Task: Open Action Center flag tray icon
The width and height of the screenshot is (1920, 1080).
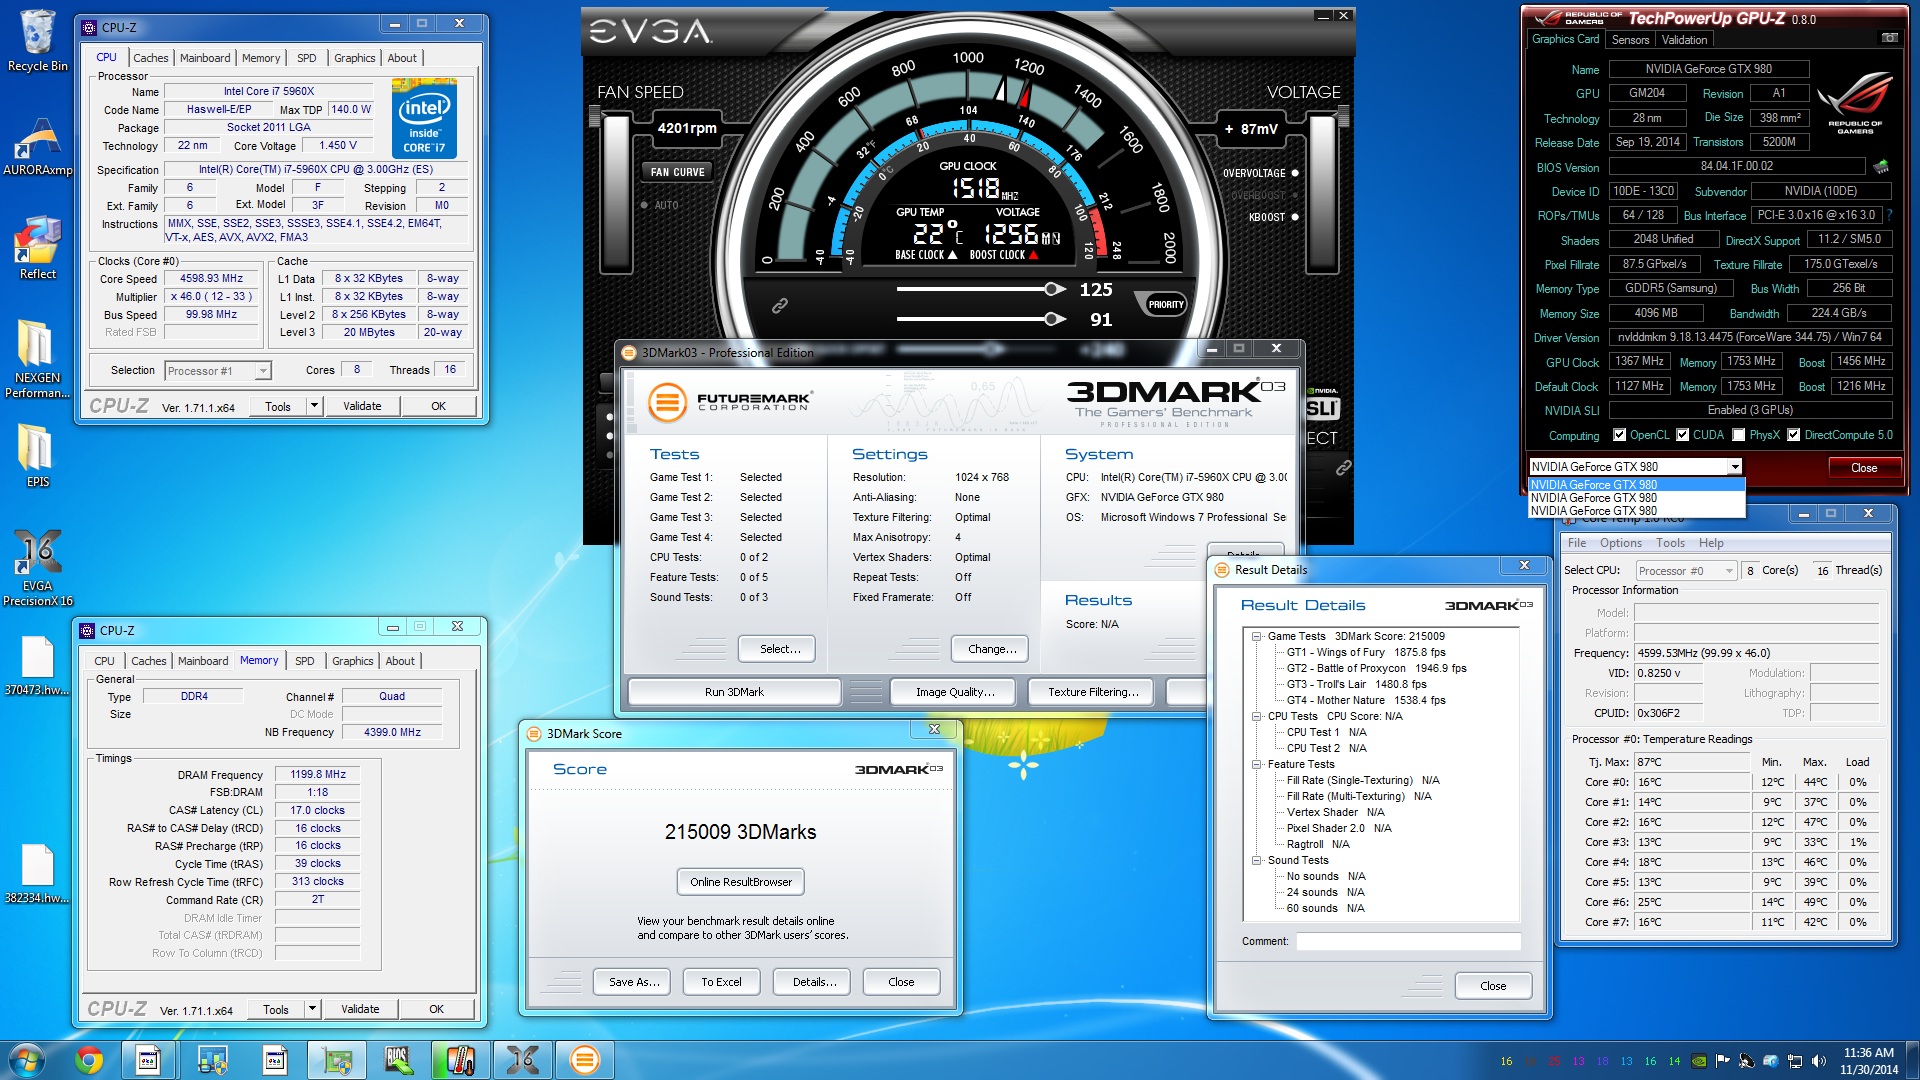Action: click(1722, 1061)
